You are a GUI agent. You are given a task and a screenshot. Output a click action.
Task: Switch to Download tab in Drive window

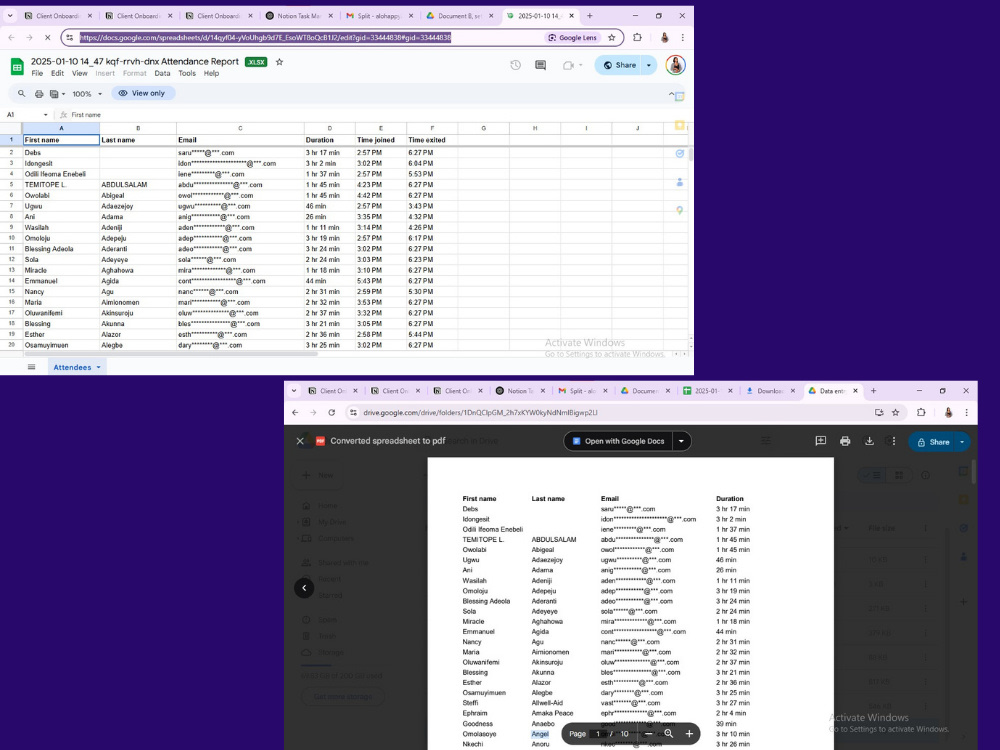tap(769, 391)
